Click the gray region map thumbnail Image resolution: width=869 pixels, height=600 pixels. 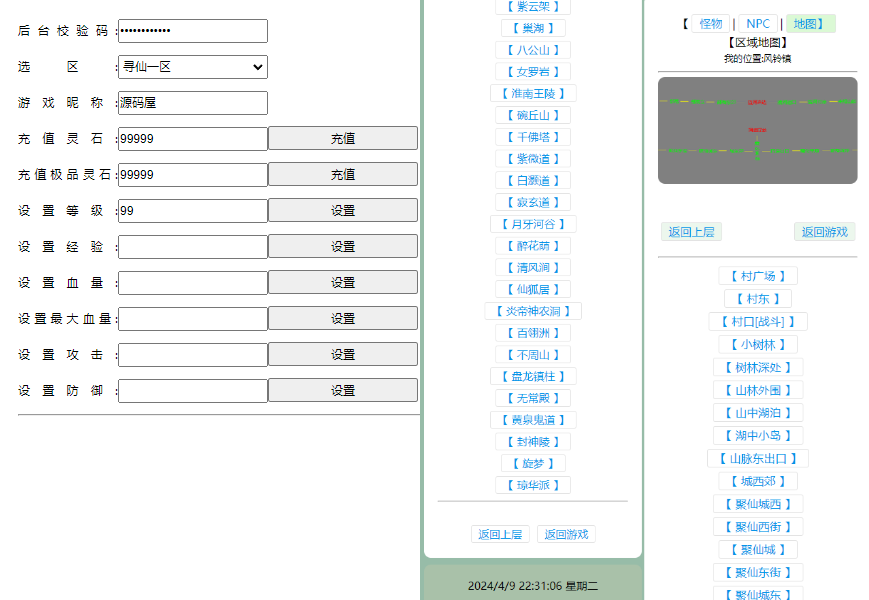pyautogui.click(x=758, y=131)
